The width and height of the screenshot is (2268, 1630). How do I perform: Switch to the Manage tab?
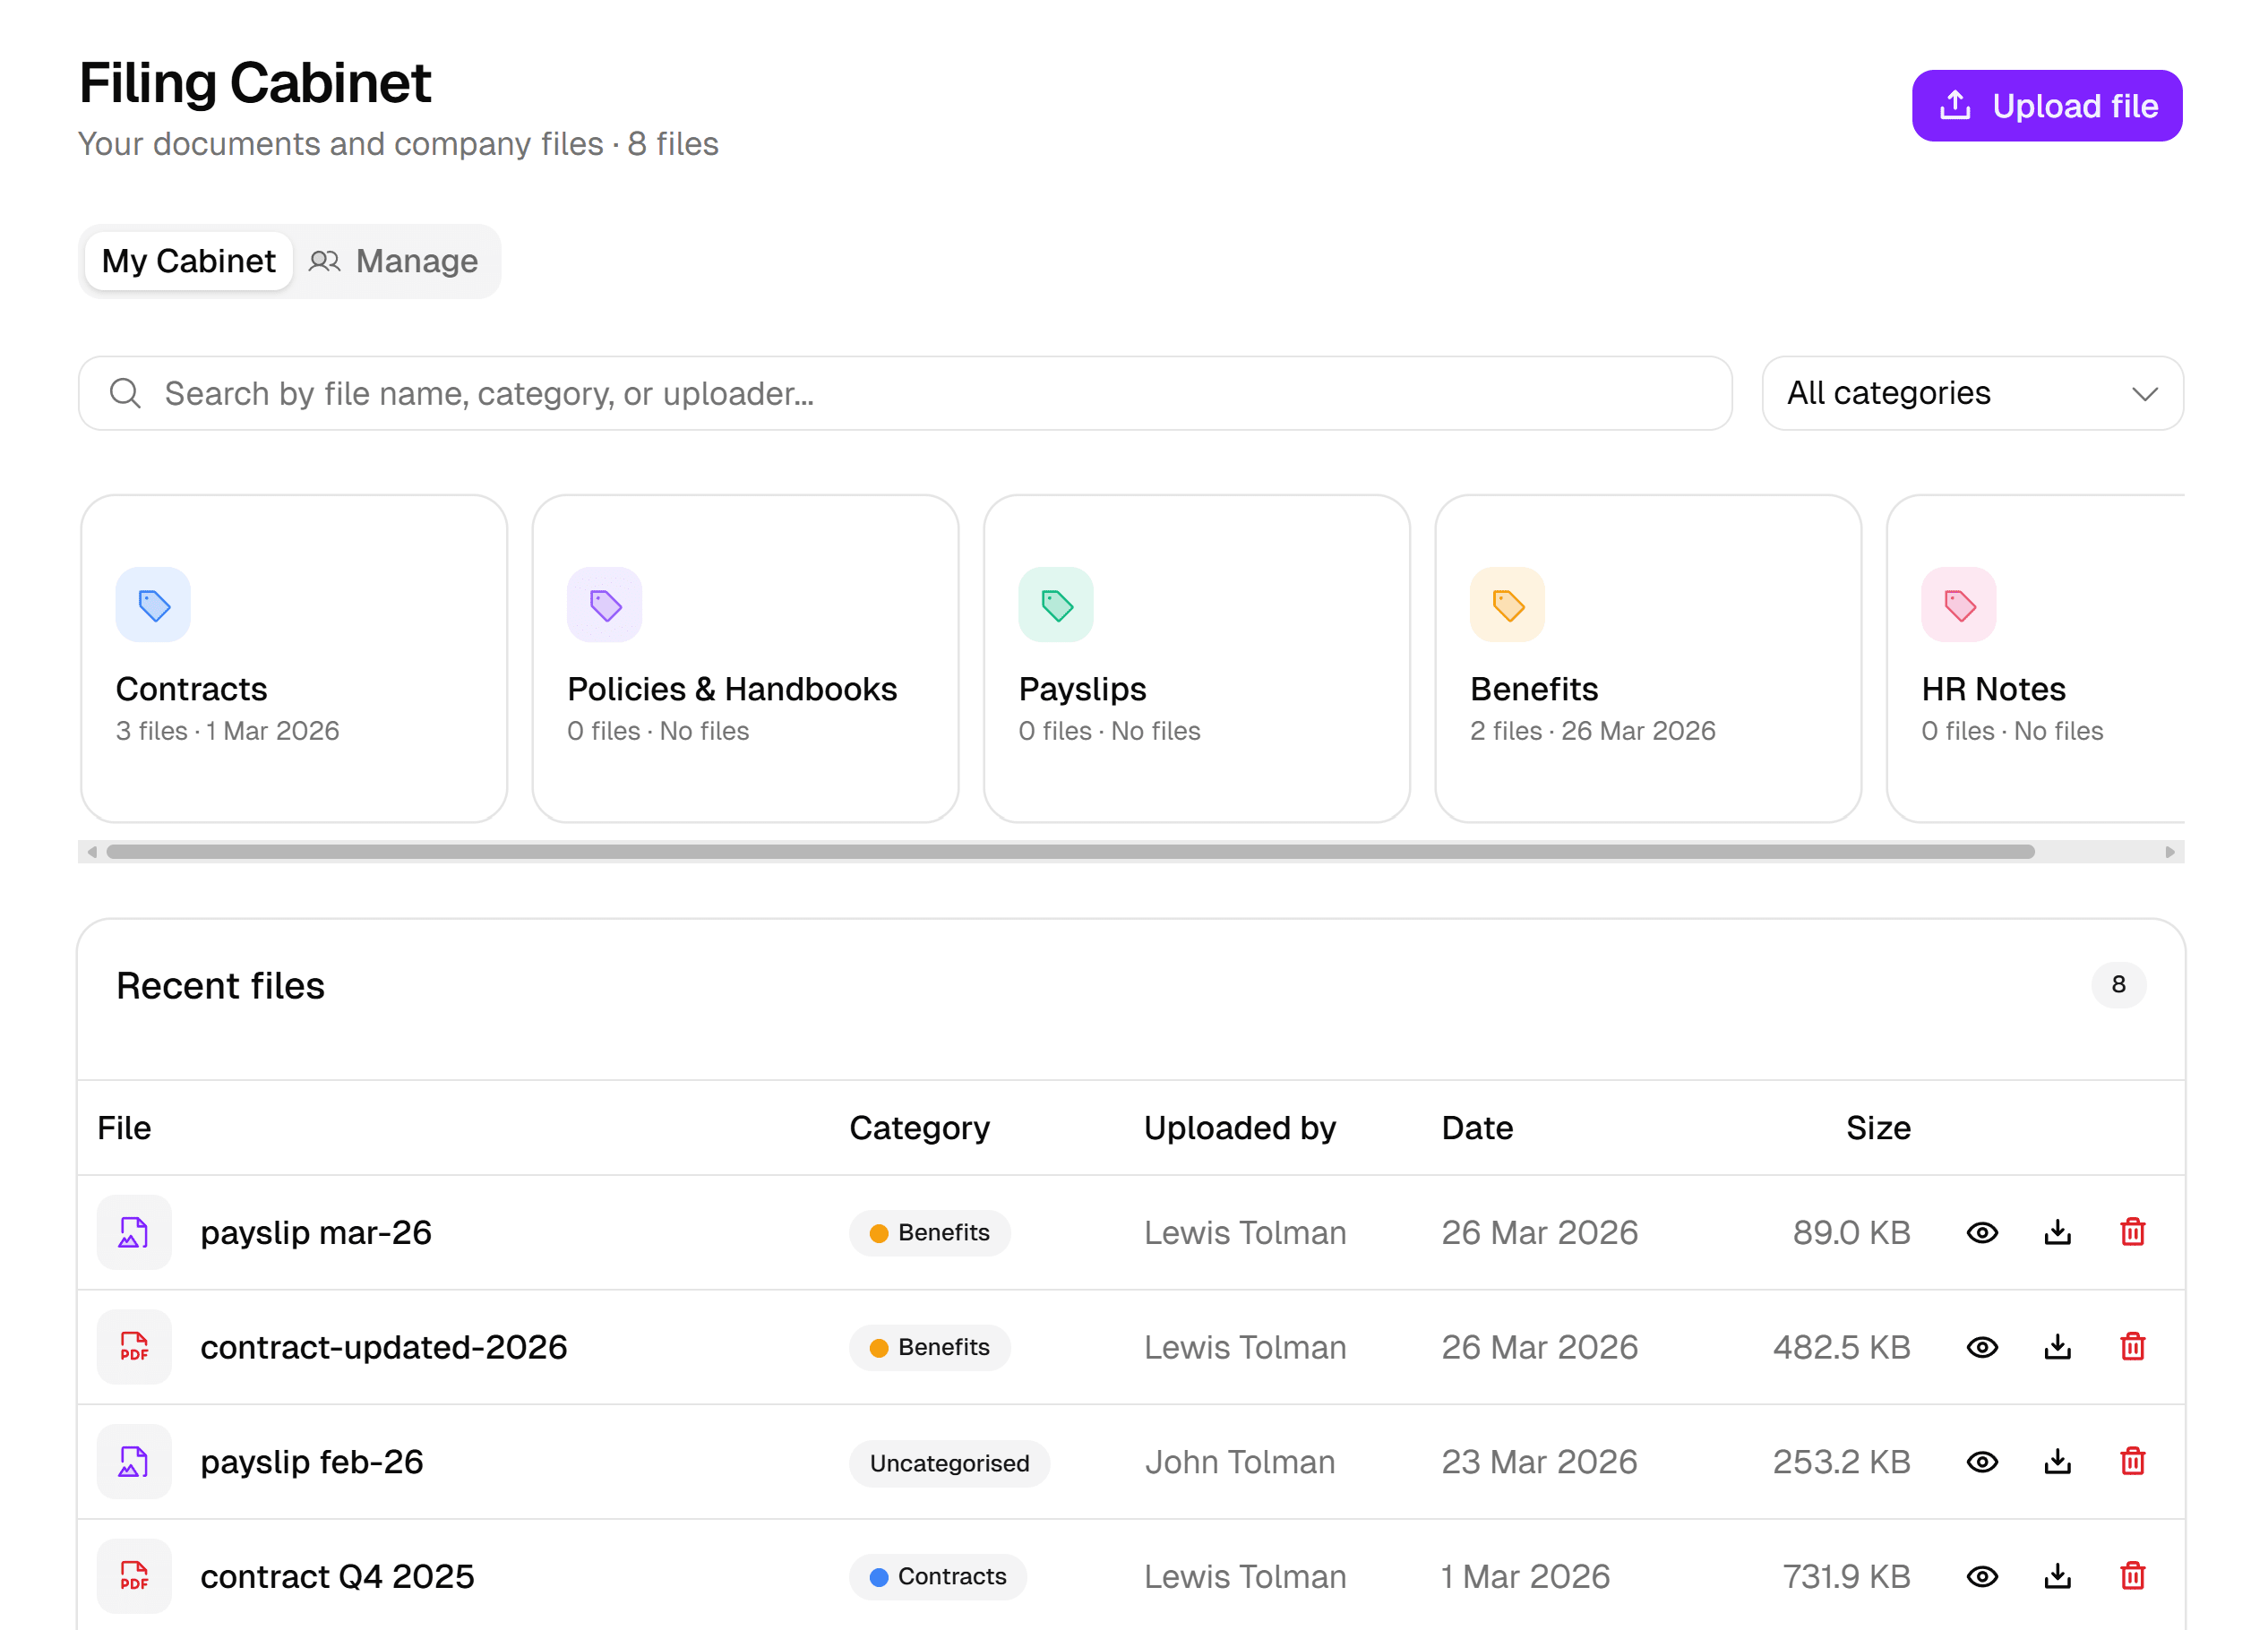click(x=394, y=261)
